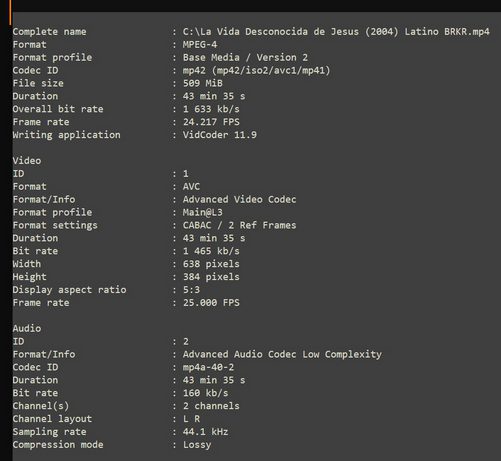Click the Codec ID mp42 value
Screen dimensions: 501x461
point(256,71)
